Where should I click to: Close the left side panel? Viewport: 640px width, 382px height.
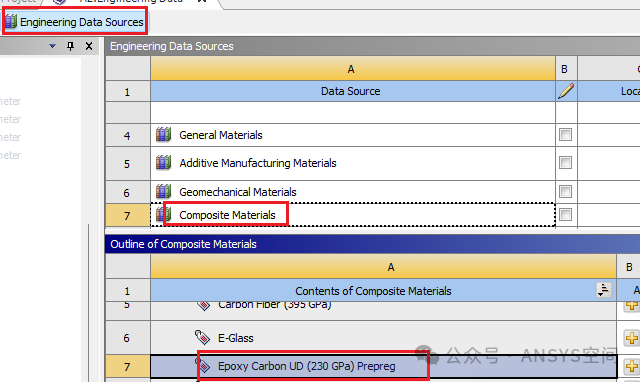click(x=89, y=46)
